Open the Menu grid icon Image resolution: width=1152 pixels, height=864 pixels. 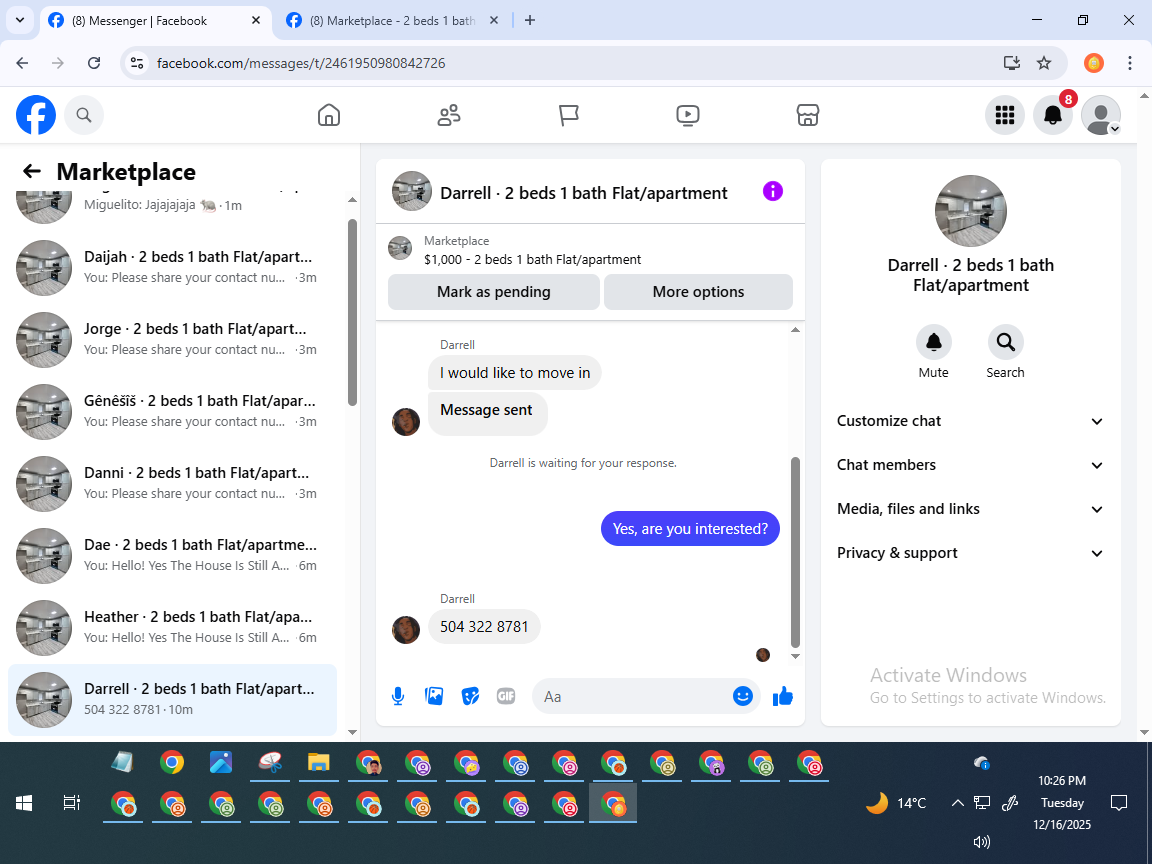pyautogui.click(x=1004, y=115)
